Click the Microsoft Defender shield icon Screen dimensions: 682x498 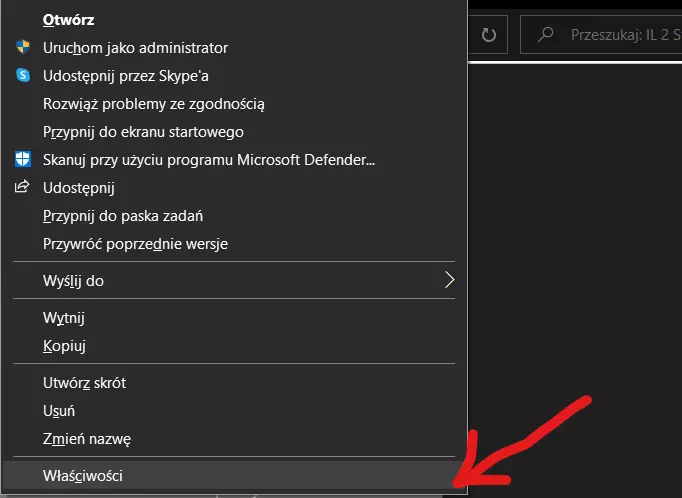[x=23, y=159]
